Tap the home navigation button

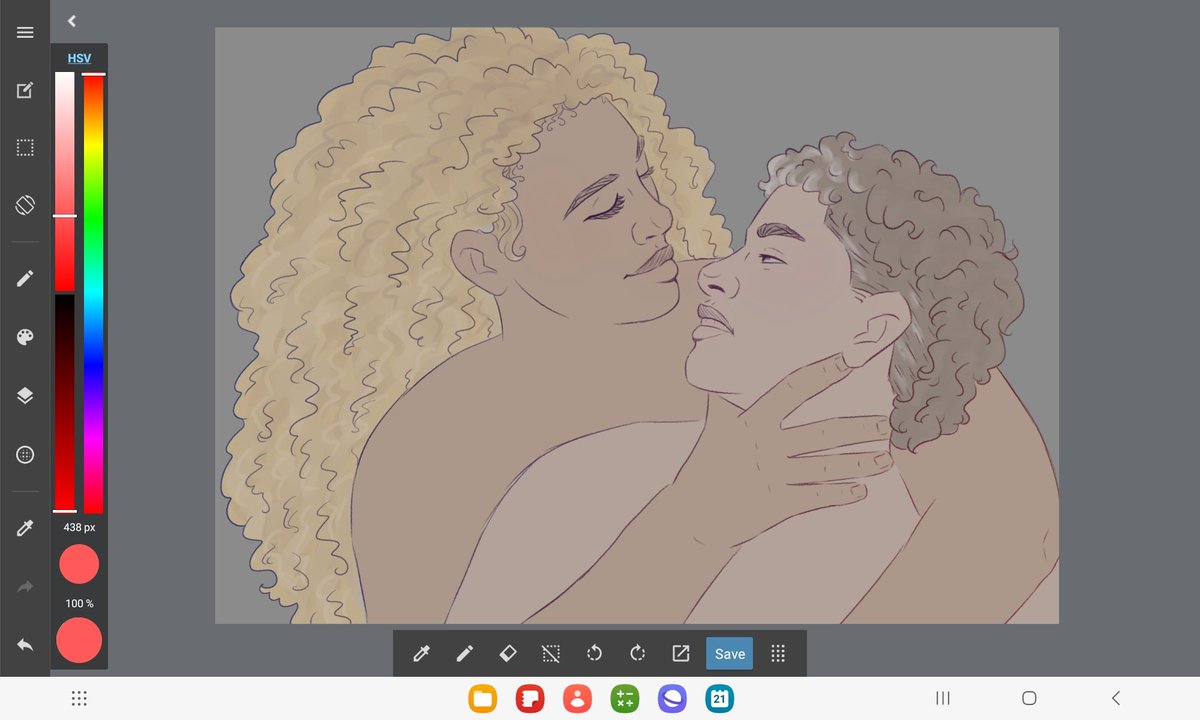[x=1029, y=698]
